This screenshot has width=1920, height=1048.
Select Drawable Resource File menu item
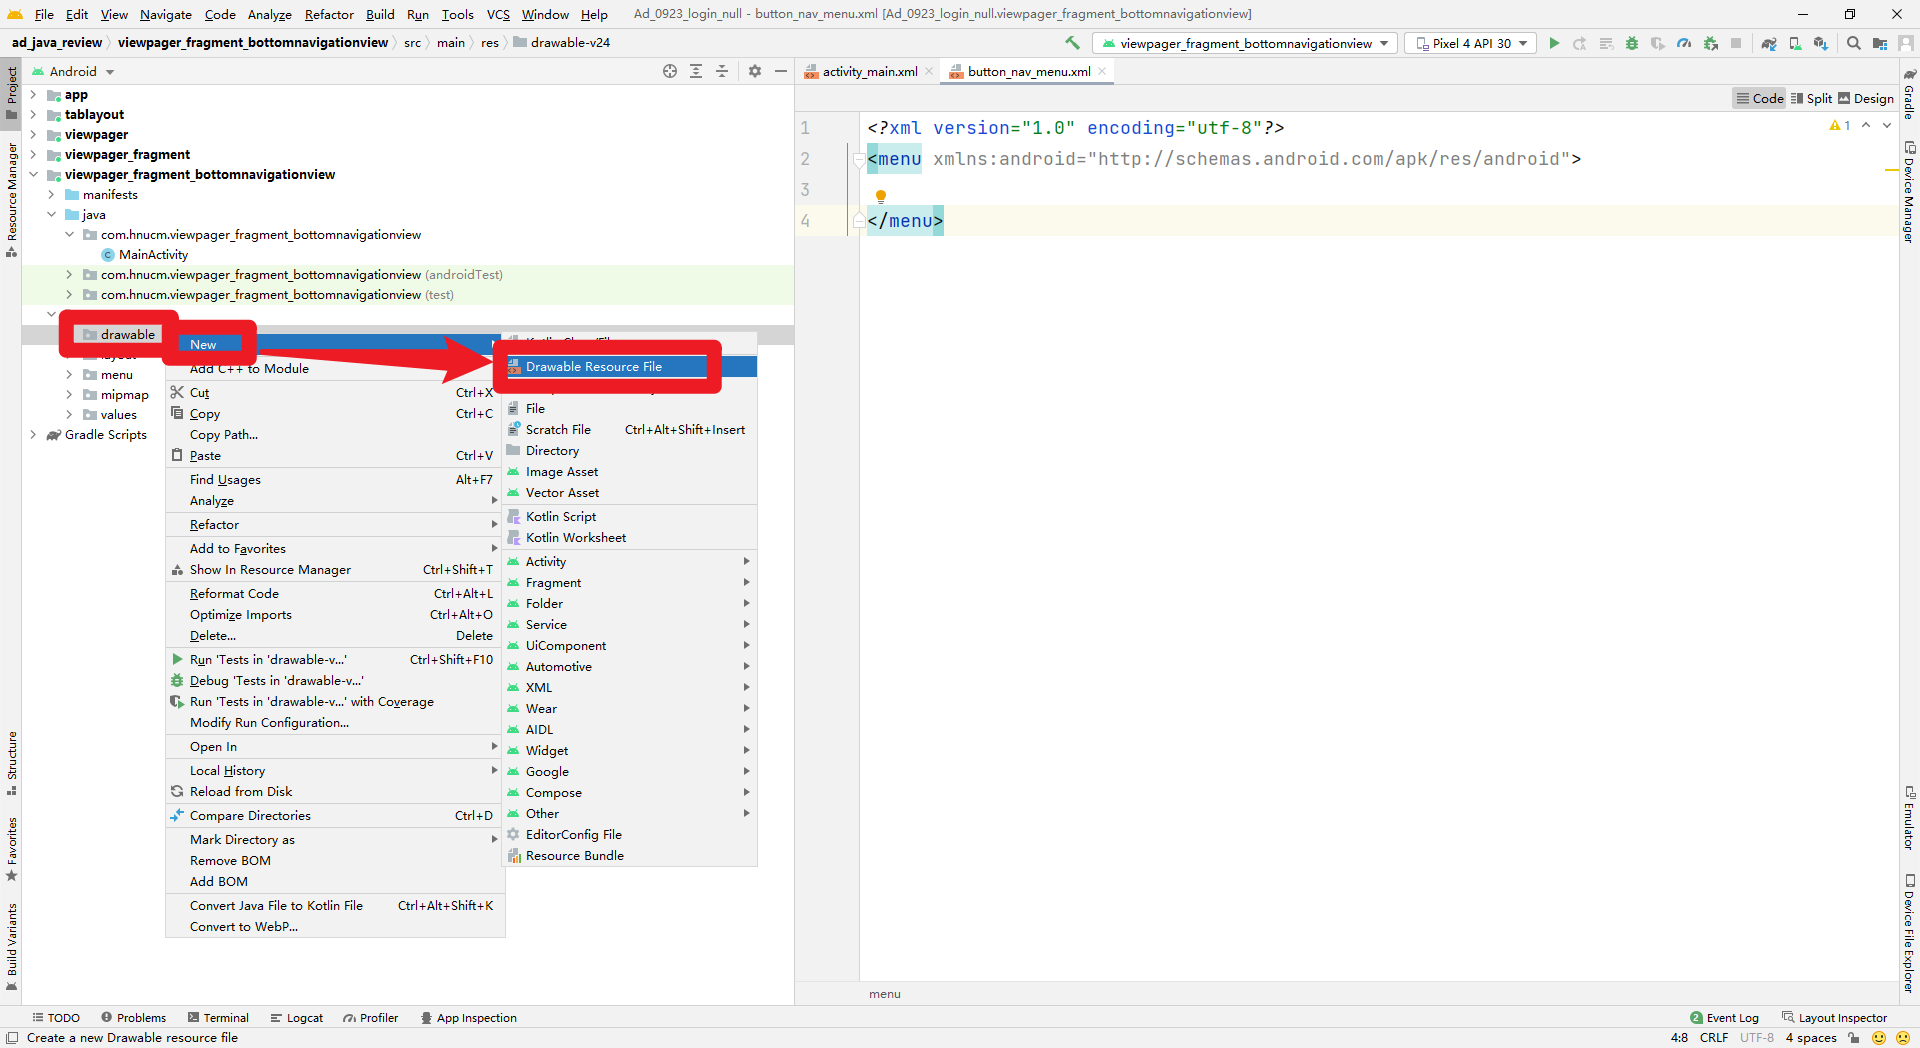(630, 367)
